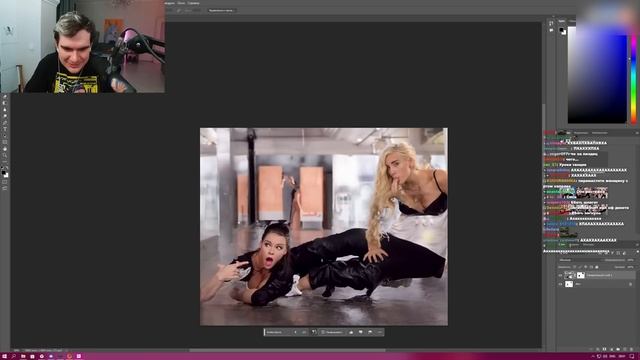Screen dimensions: 640x360
Task: Click the horizontal scrollbar below the canvas
Action: click(x=287, y=350)
